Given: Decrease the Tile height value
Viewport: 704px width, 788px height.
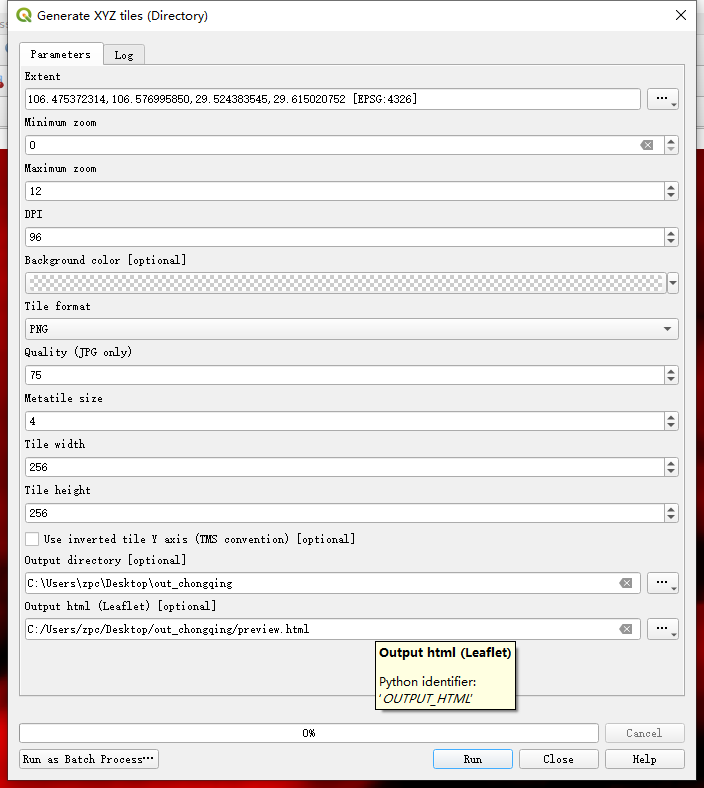Looking at the screenshot, I should tap(671, 518).
